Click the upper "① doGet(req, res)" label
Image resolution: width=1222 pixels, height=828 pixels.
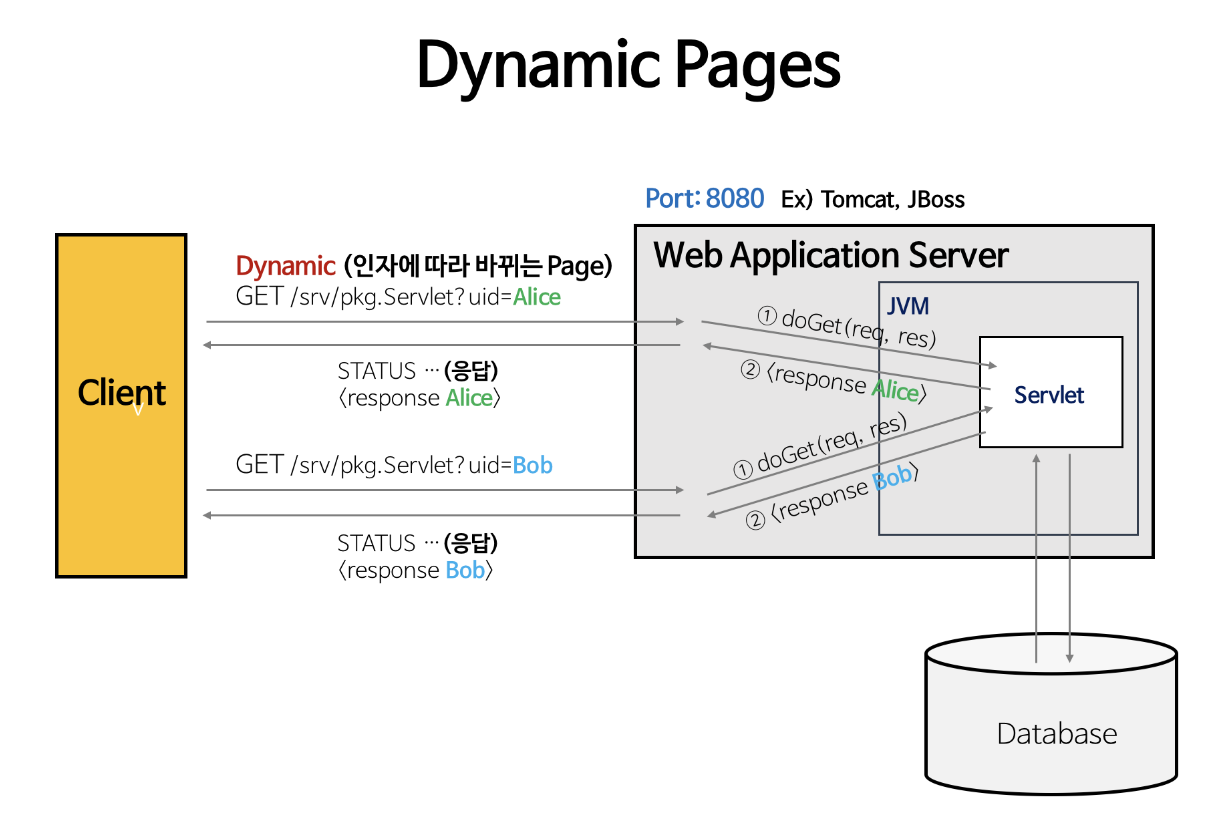click(x=847, y=327)
